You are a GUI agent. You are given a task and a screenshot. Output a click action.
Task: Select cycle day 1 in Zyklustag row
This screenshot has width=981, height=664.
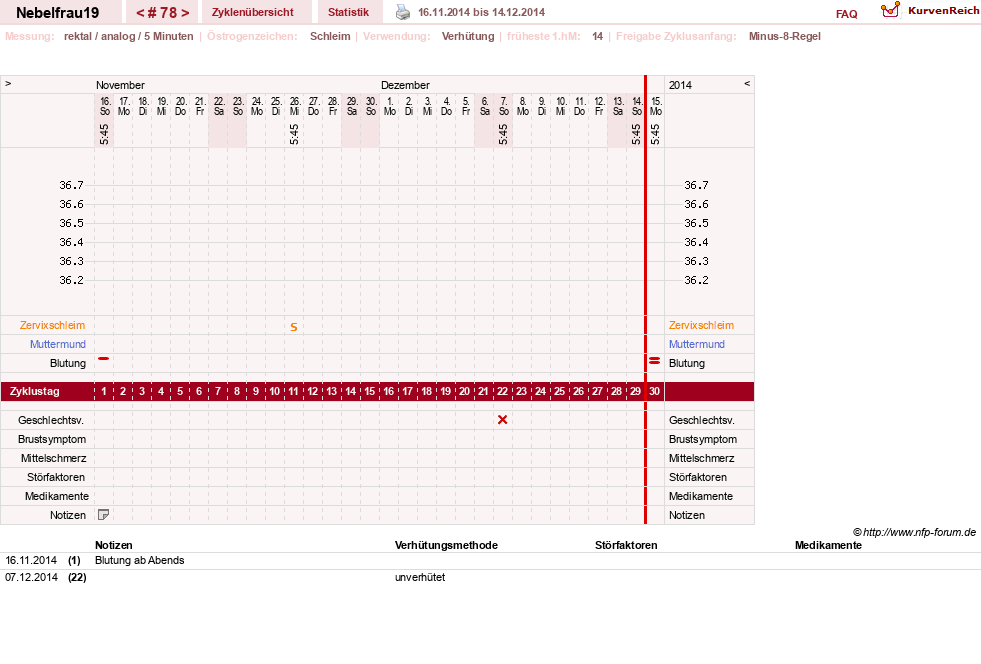pos(104,391)
